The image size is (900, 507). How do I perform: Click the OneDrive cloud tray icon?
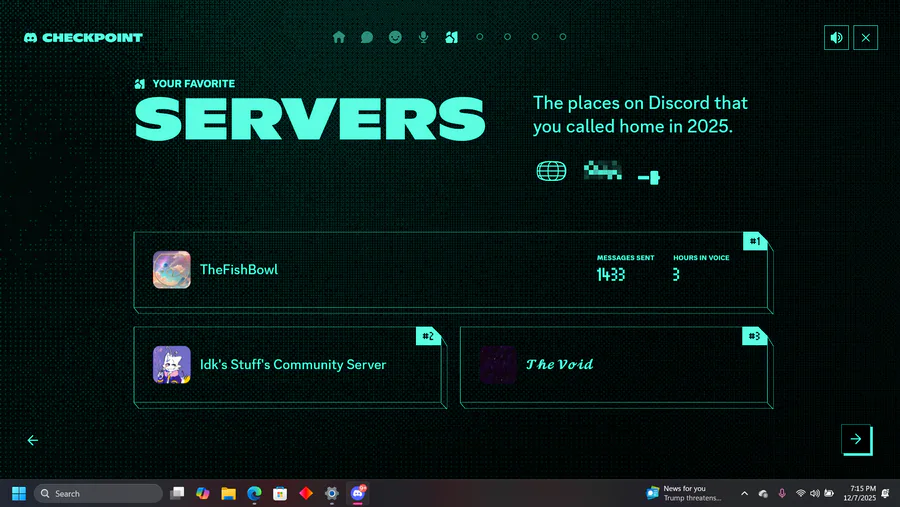pos(763,494)
